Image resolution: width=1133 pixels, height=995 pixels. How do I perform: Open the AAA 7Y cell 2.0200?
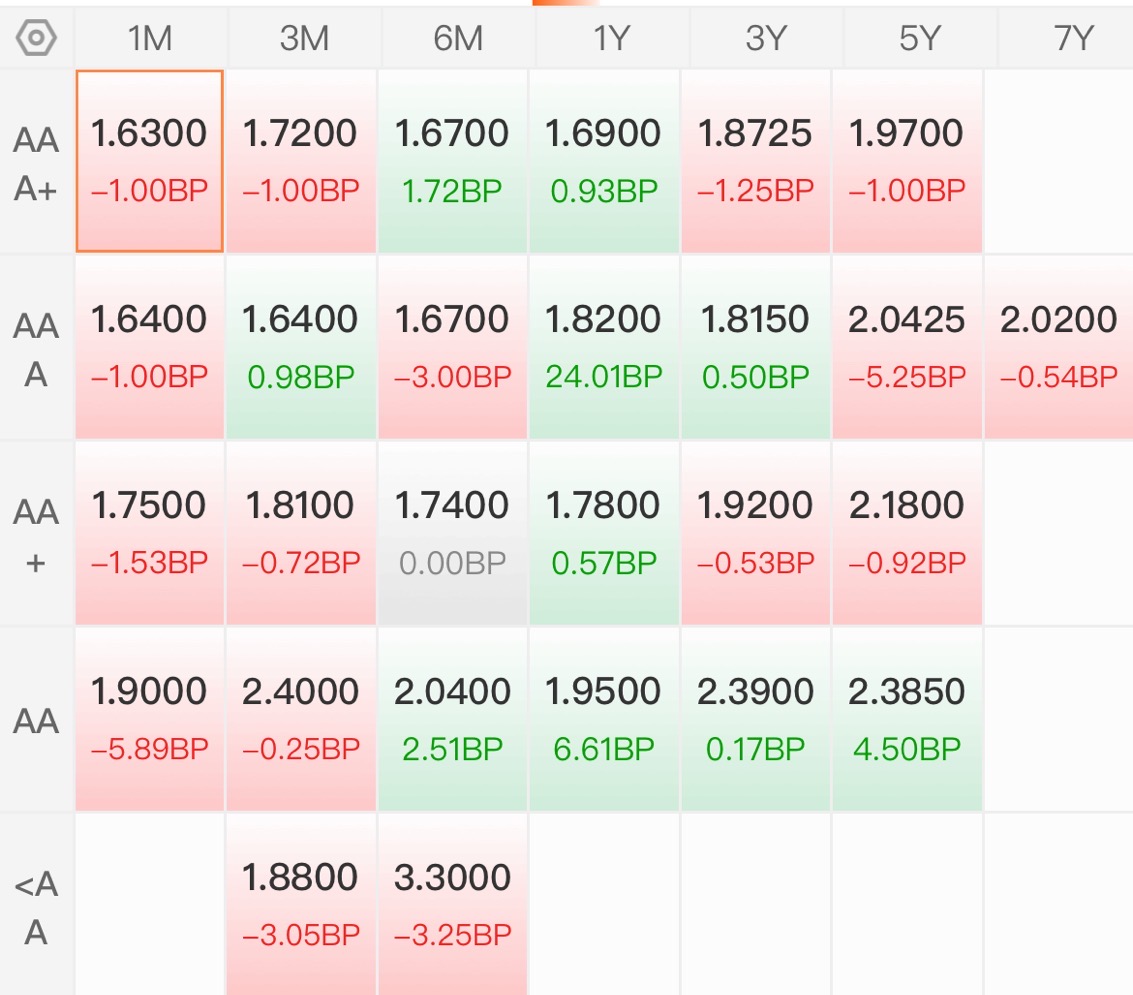coord(1059,348)
